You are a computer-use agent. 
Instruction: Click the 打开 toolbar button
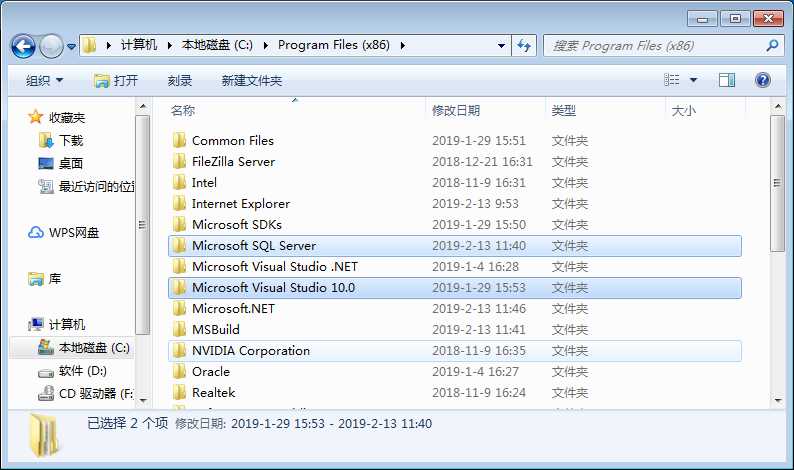116,80
